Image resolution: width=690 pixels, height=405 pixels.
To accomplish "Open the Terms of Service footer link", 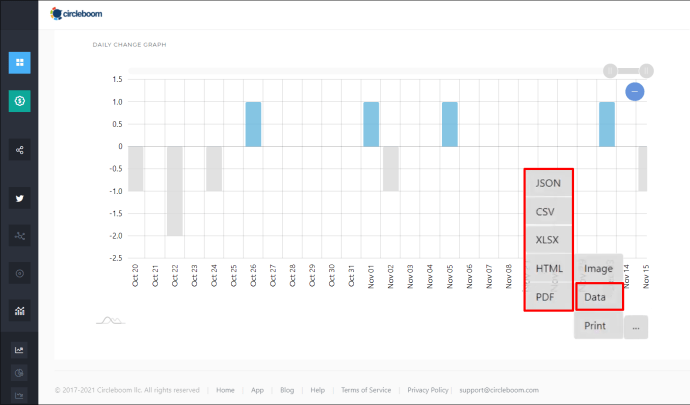I will click(366, 390).
